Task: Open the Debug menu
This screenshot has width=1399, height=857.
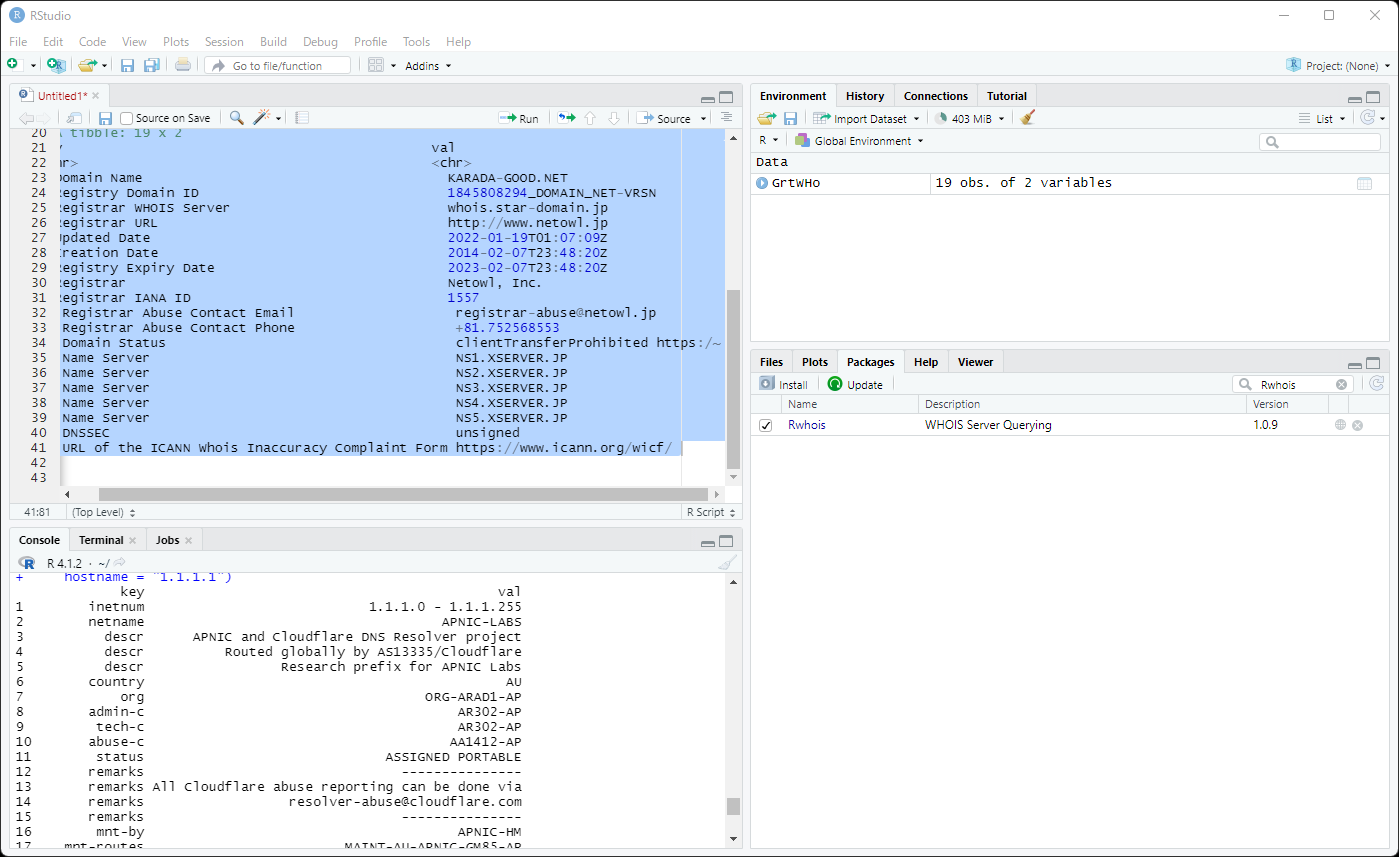Action: pos(320,42)
